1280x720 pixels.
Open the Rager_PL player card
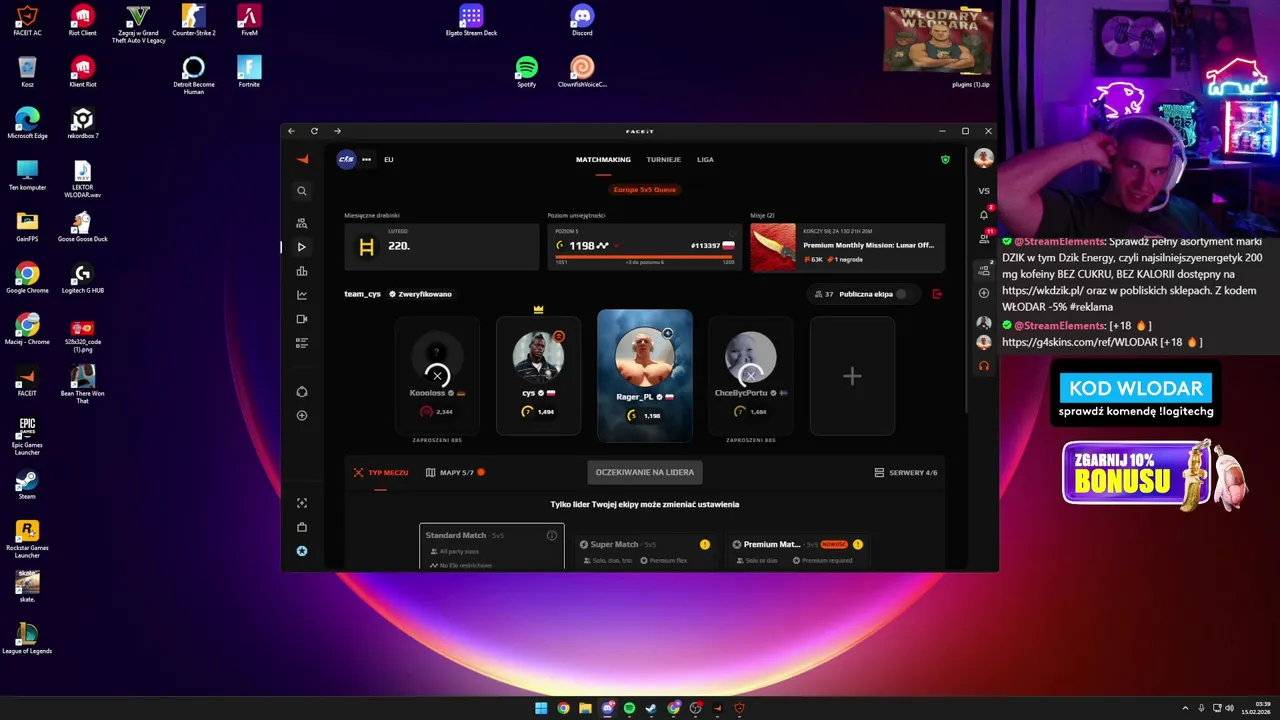pos(644,376)
